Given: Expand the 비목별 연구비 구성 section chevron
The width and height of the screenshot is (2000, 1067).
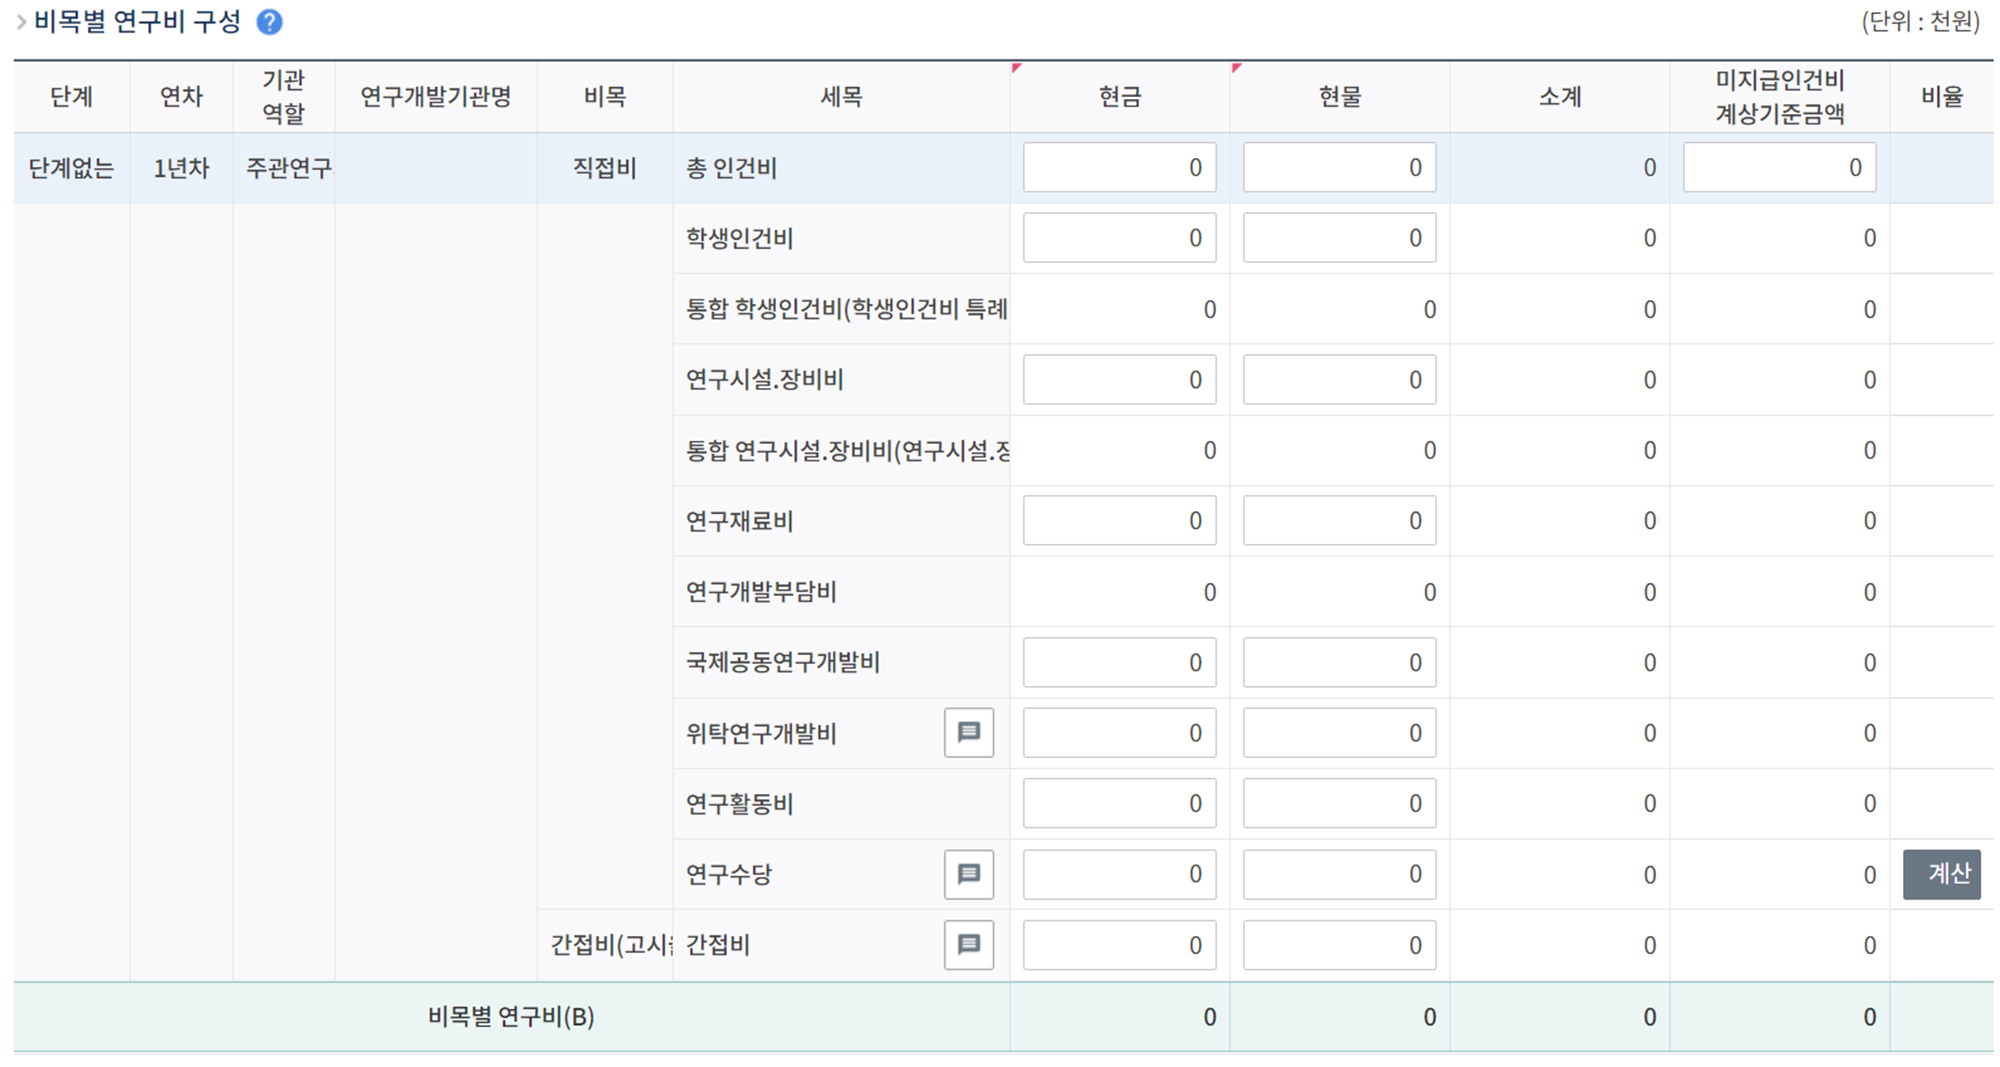Looking at the screenshot, I should coord(20,20).
